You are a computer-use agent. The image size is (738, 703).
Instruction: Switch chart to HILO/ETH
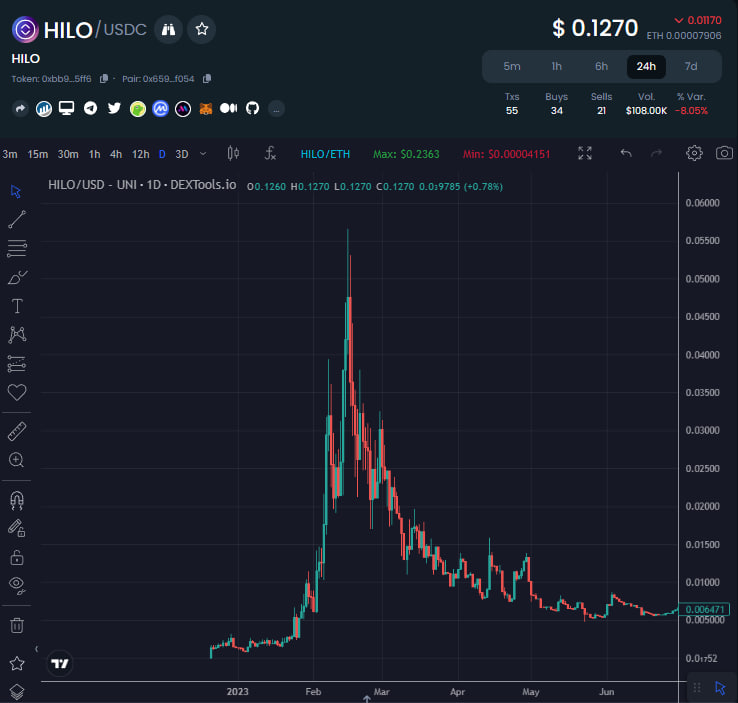point(325,154)
